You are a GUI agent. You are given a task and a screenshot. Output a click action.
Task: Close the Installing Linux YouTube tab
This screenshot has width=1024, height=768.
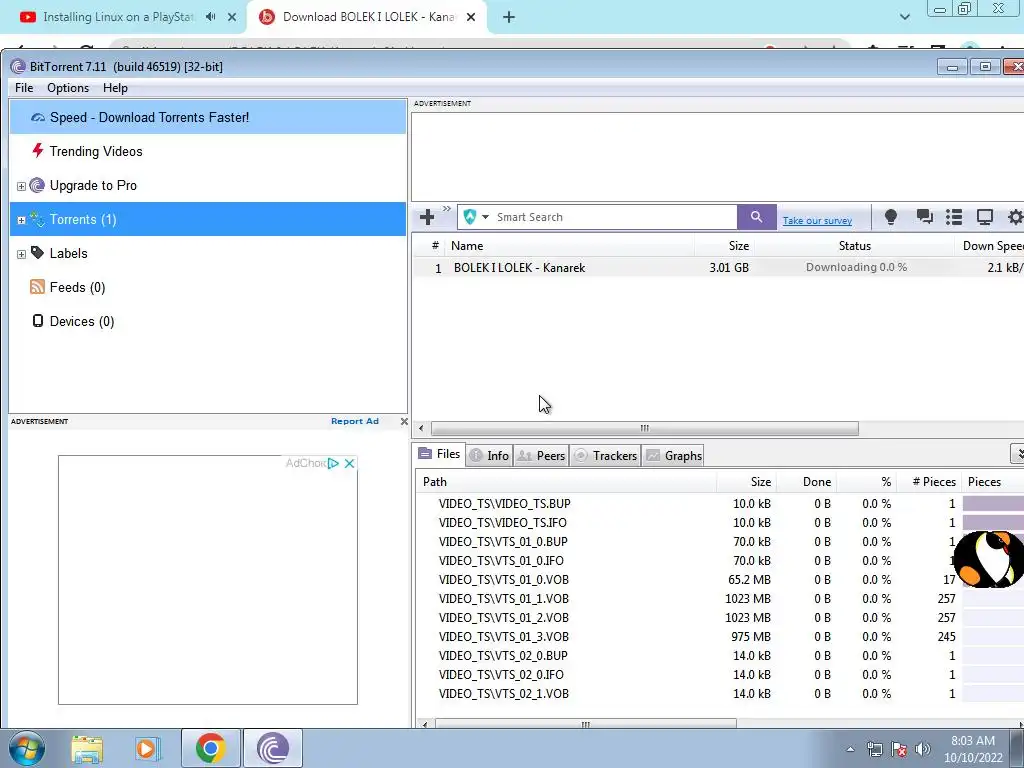[232, 18]
